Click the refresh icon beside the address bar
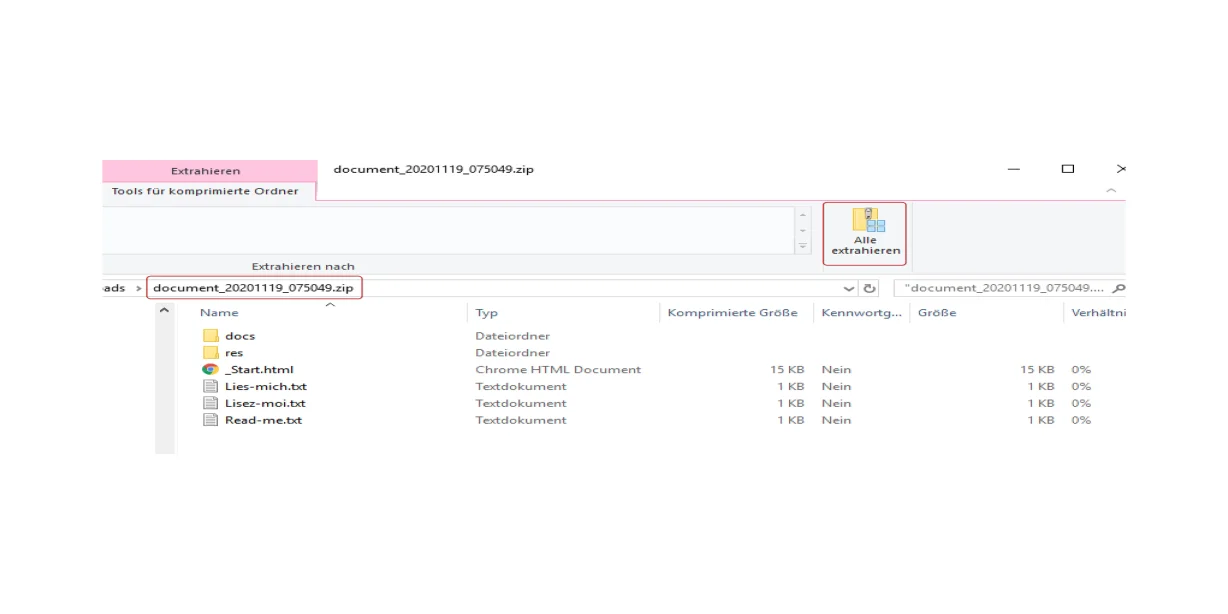The image size is (1228, 614). pyautogui.click(x=869, y=287)
